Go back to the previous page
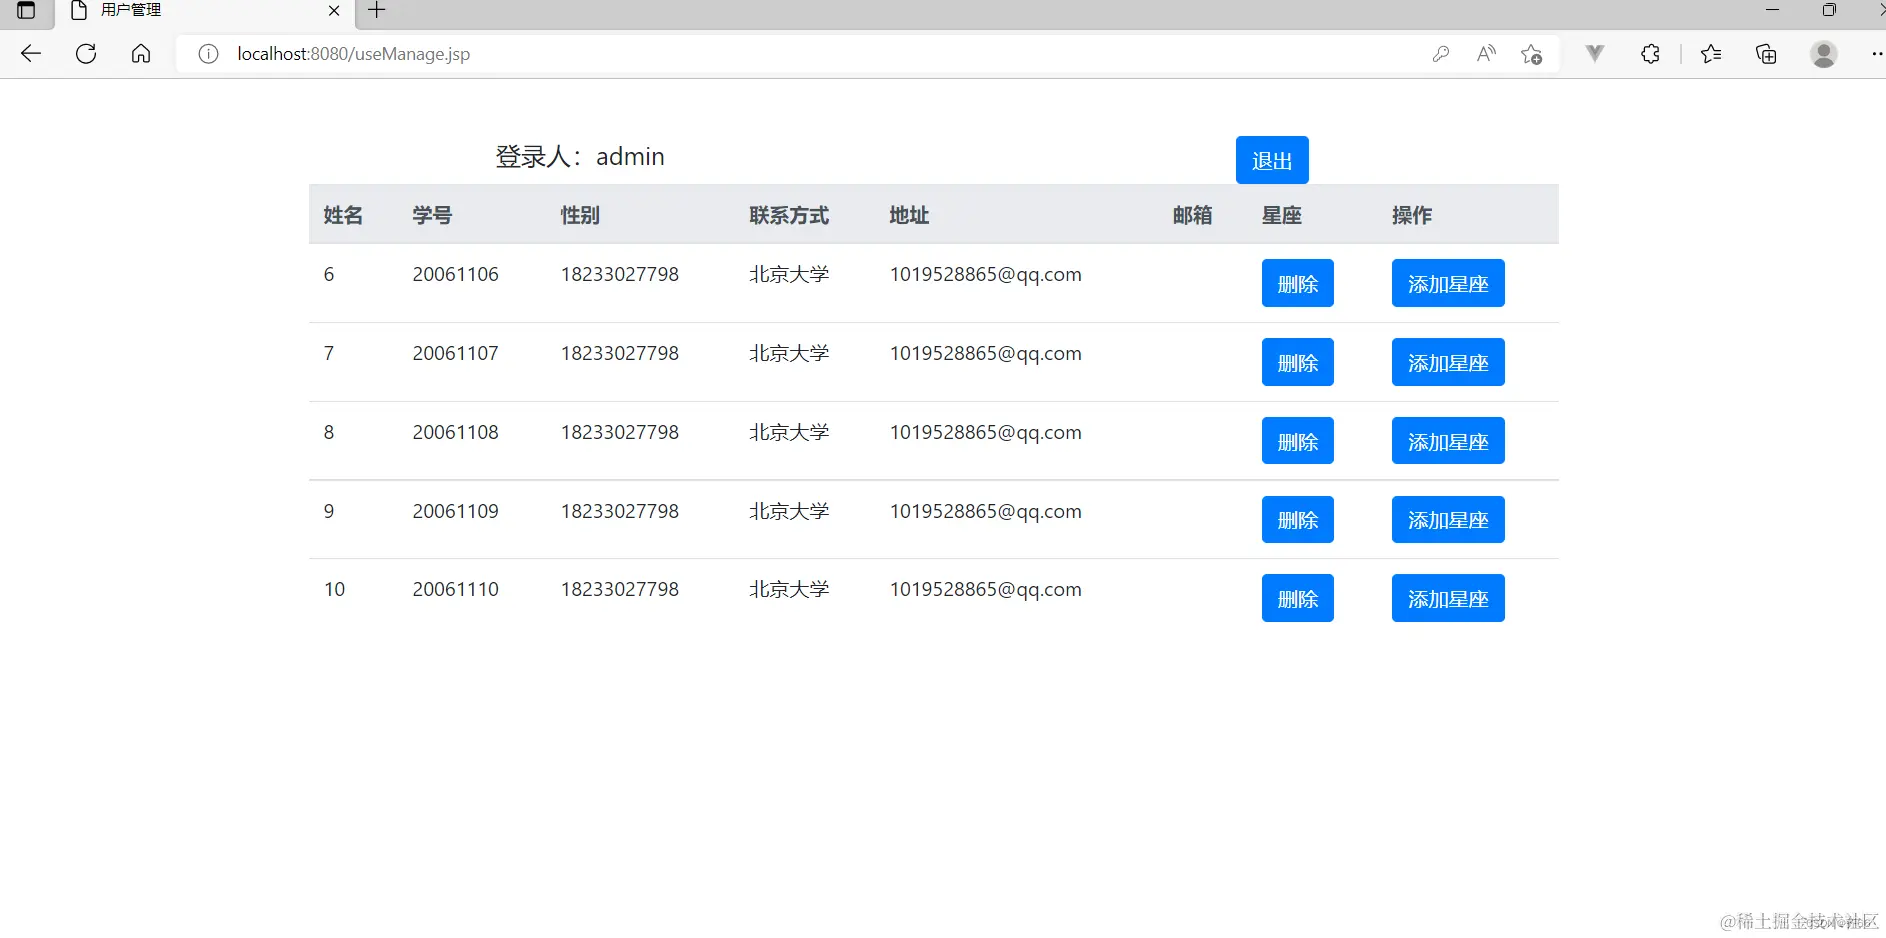 point(30,54)
